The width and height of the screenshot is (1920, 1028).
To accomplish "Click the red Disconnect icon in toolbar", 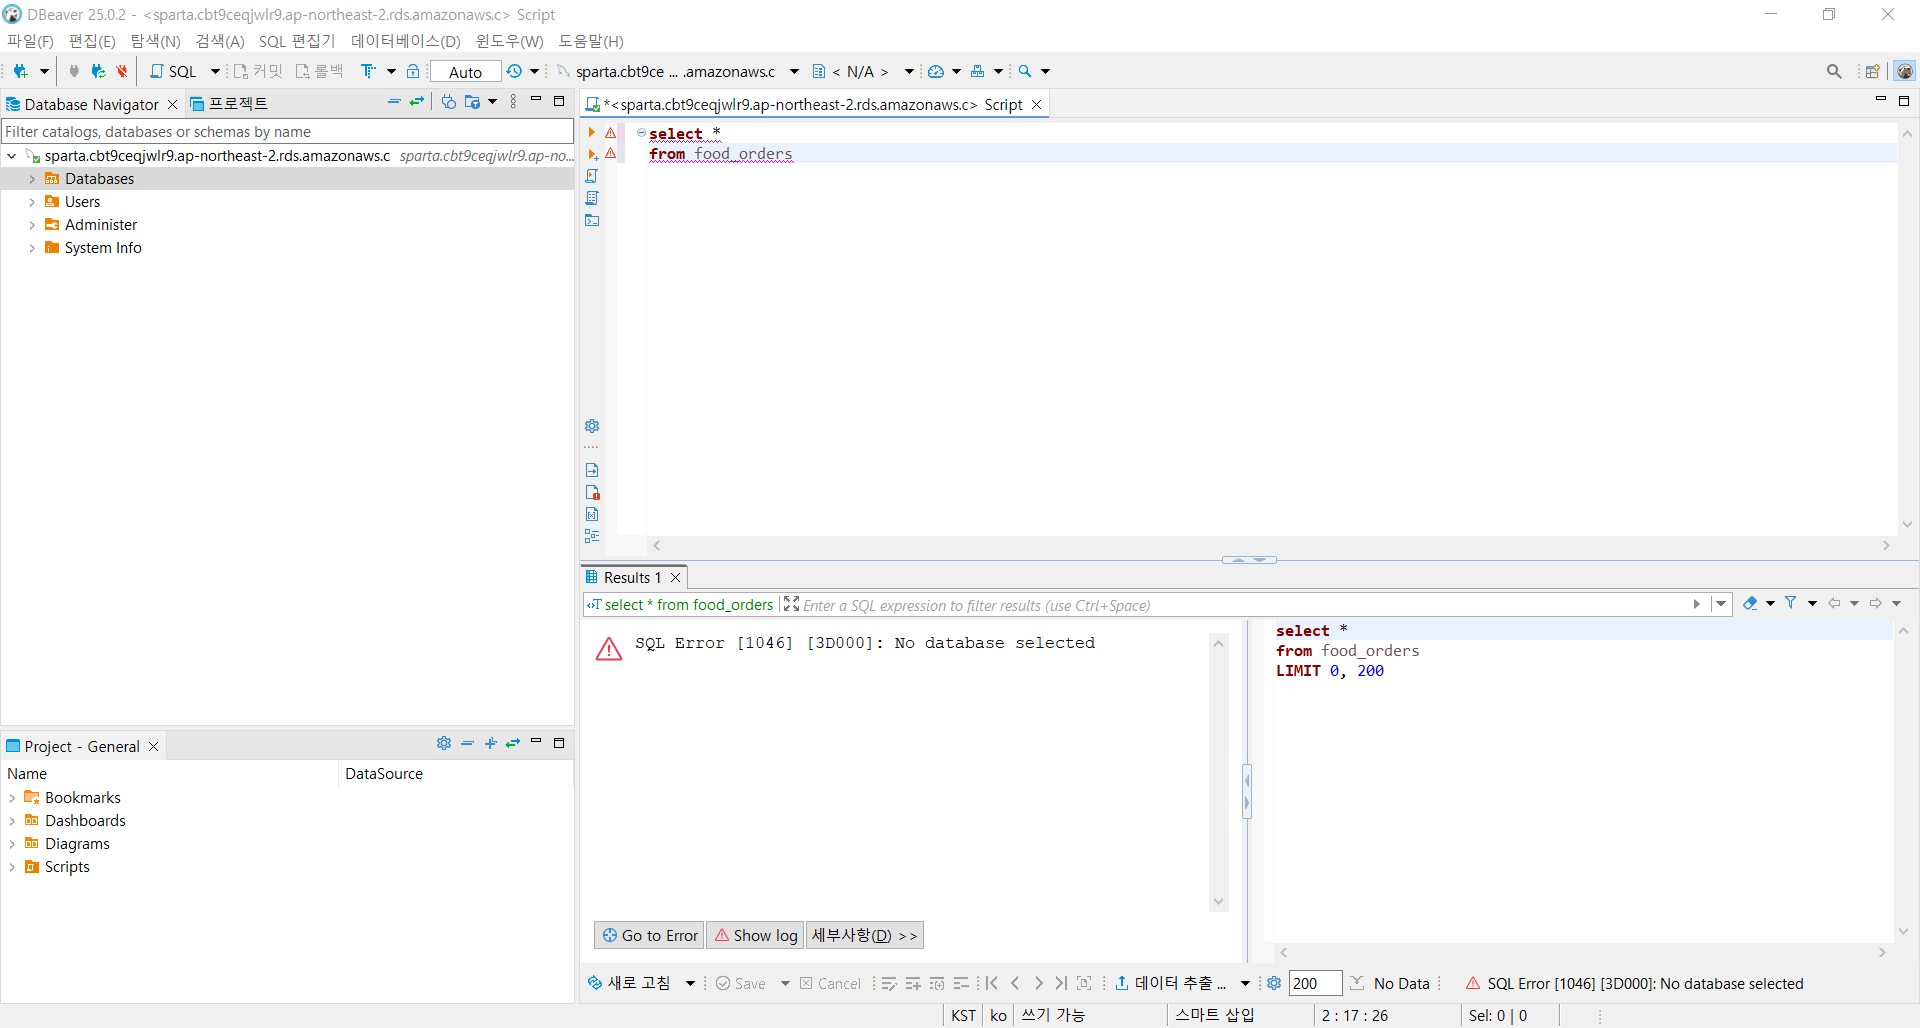I will tap(122, 71).
